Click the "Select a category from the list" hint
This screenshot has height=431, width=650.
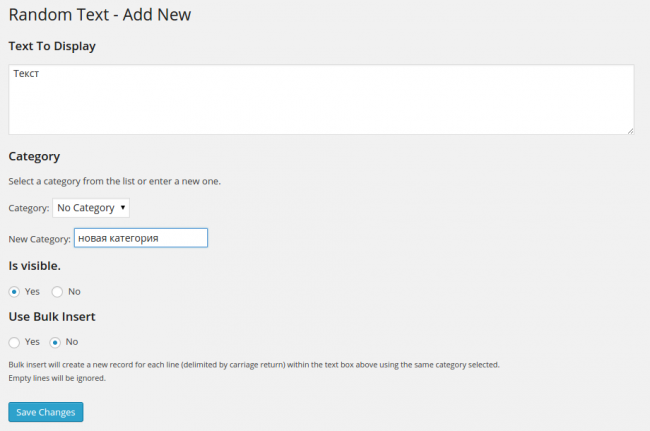[x=114, y=181]
